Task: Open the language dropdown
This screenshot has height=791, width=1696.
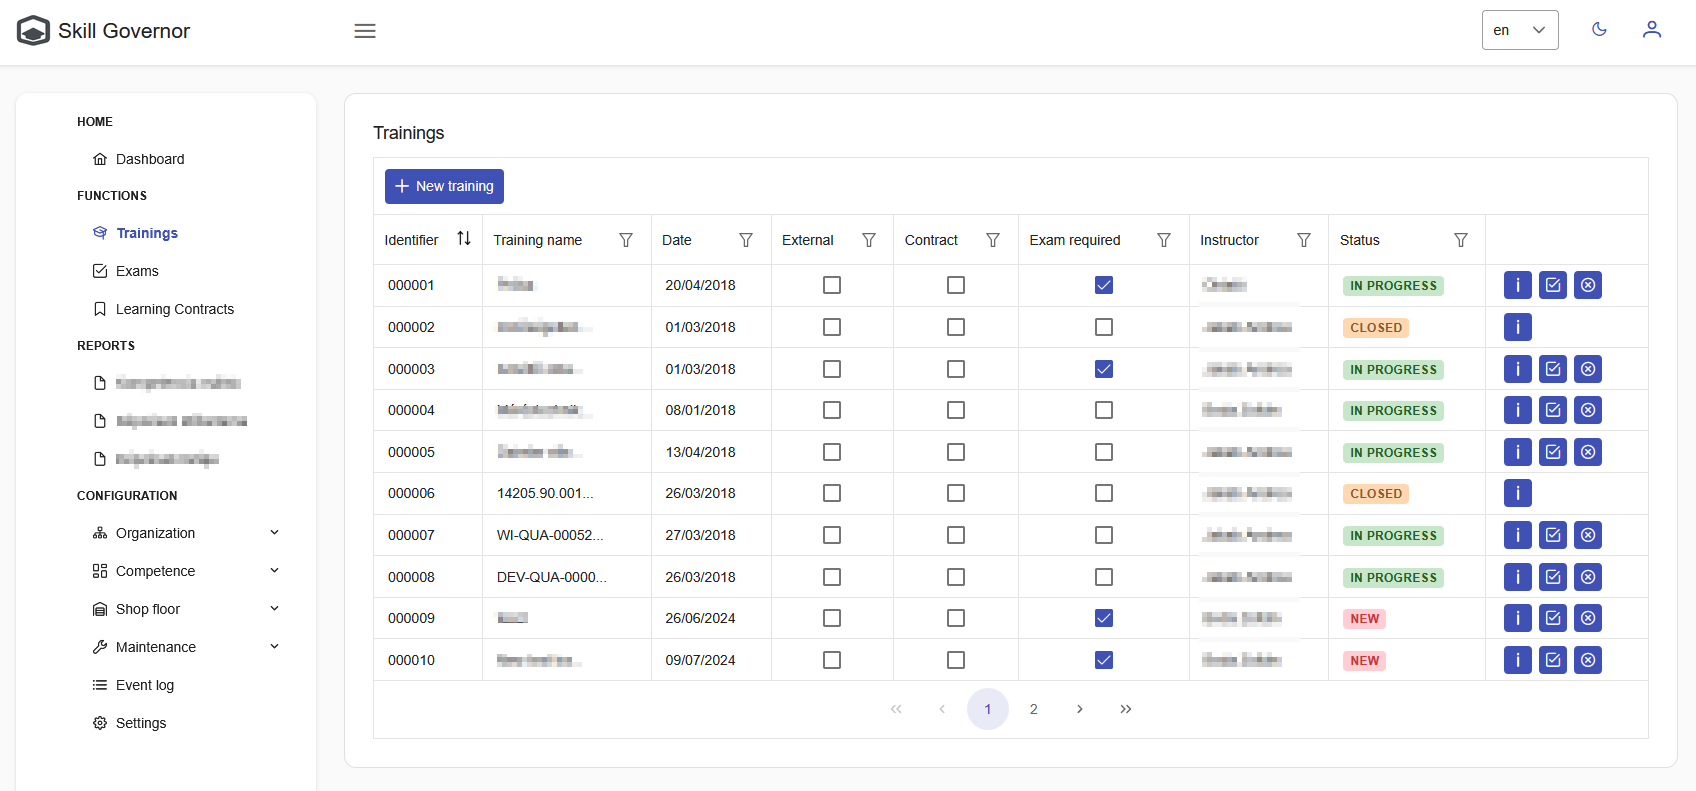Action: point(1519,30)
